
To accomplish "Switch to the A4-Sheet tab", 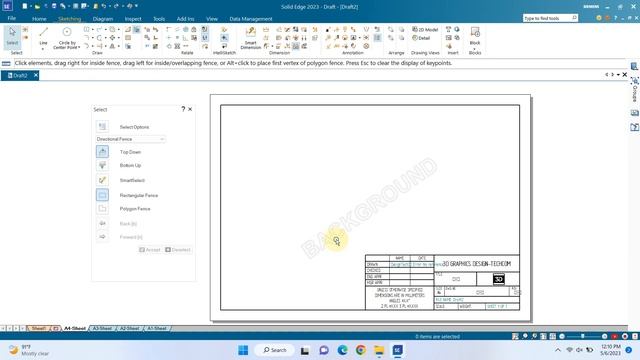I will point(75,328).
